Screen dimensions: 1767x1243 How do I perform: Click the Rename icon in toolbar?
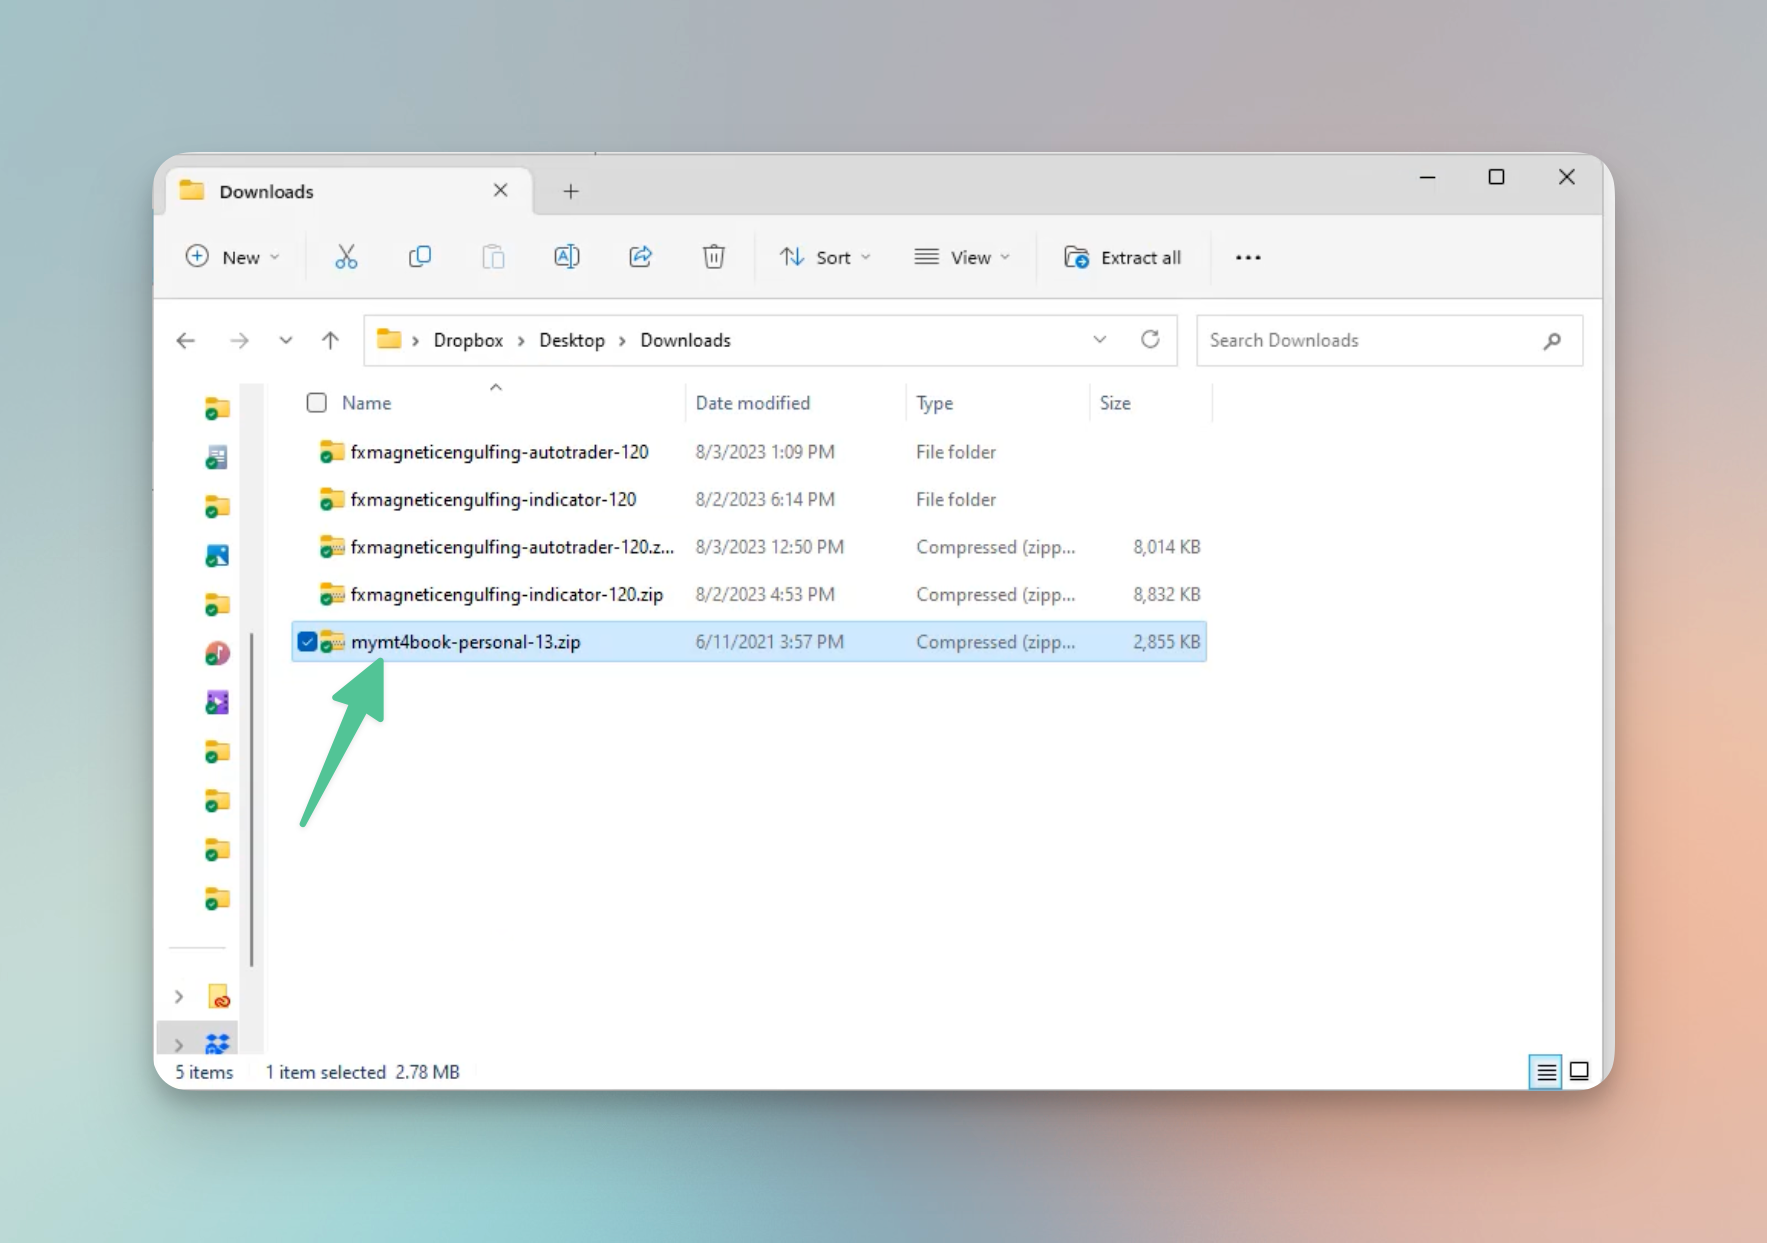566,257
